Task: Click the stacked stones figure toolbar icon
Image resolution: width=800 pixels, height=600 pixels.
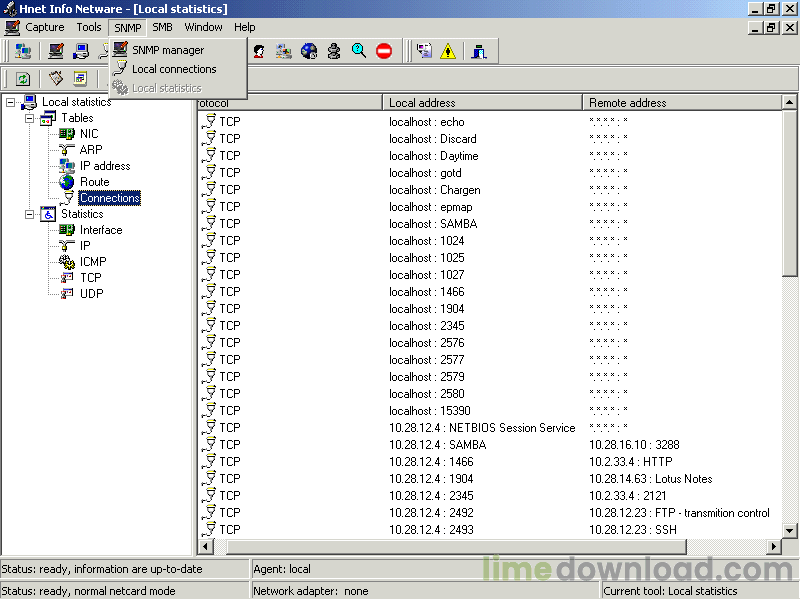Action: point(334,51)
